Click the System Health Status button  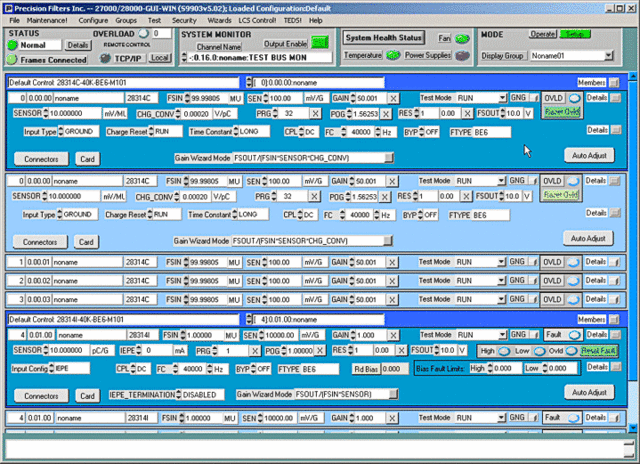[x=383, y=38]
